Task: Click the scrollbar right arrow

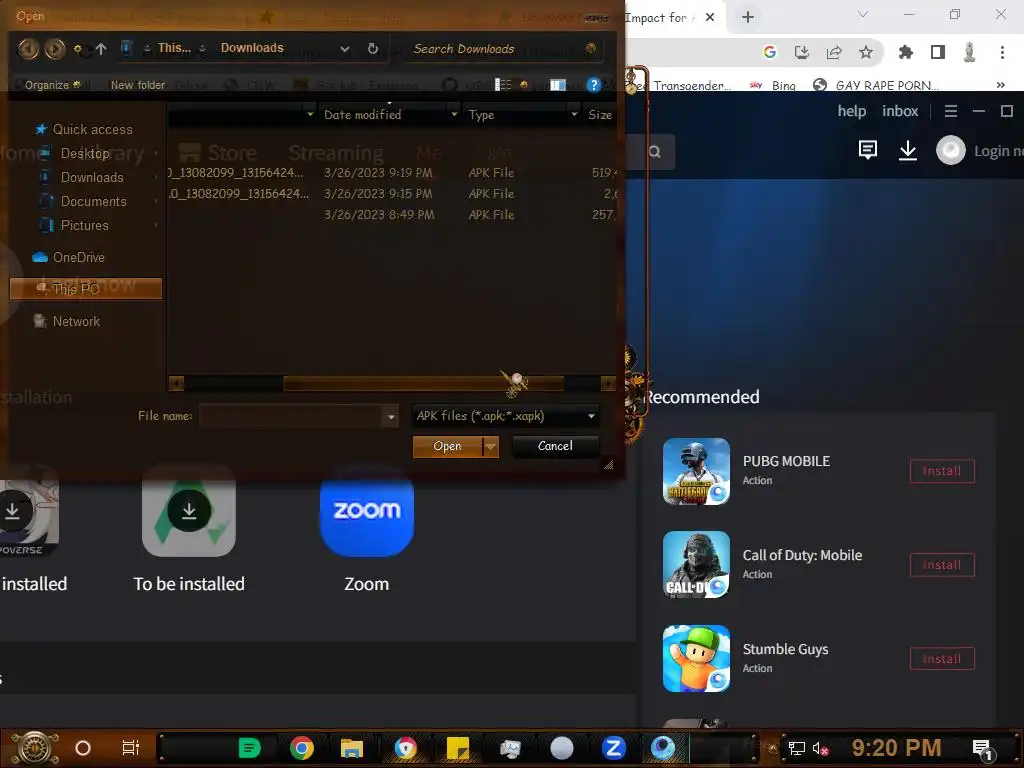Action: click(608, 383)
